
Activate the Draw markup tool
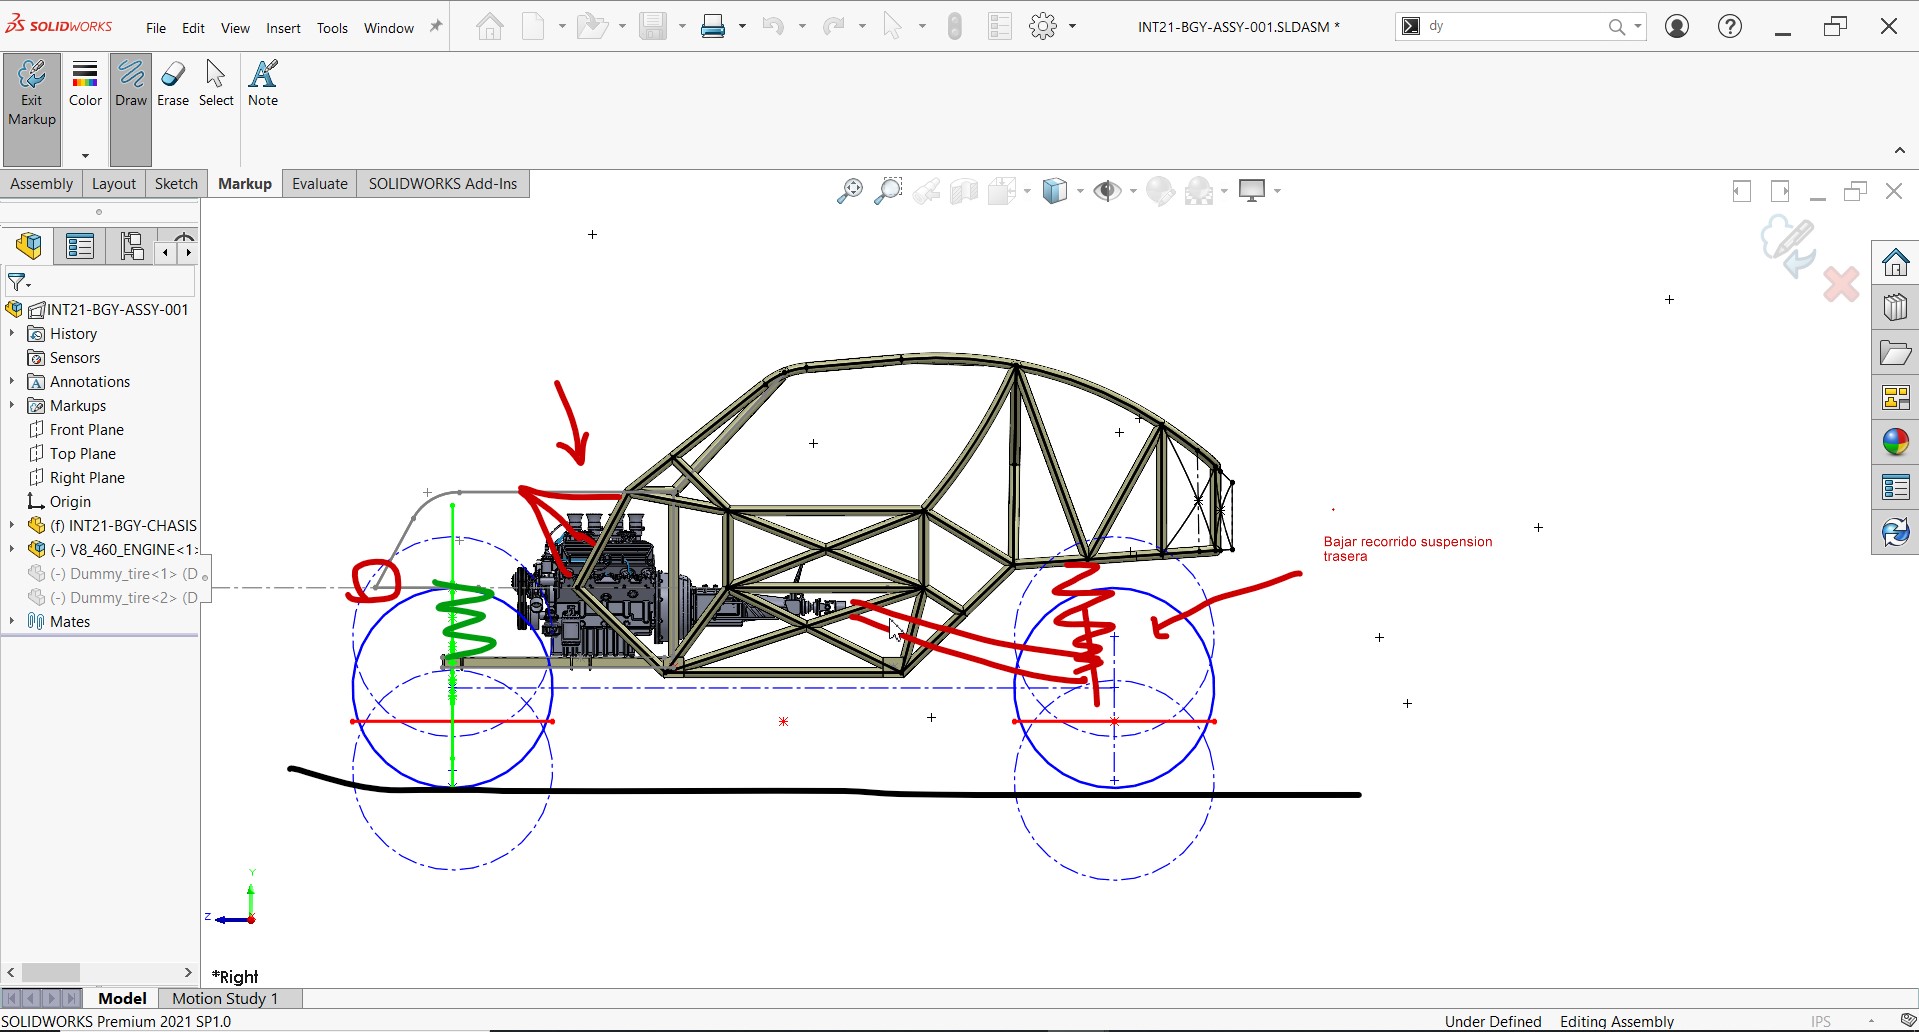tap(131, 109)
